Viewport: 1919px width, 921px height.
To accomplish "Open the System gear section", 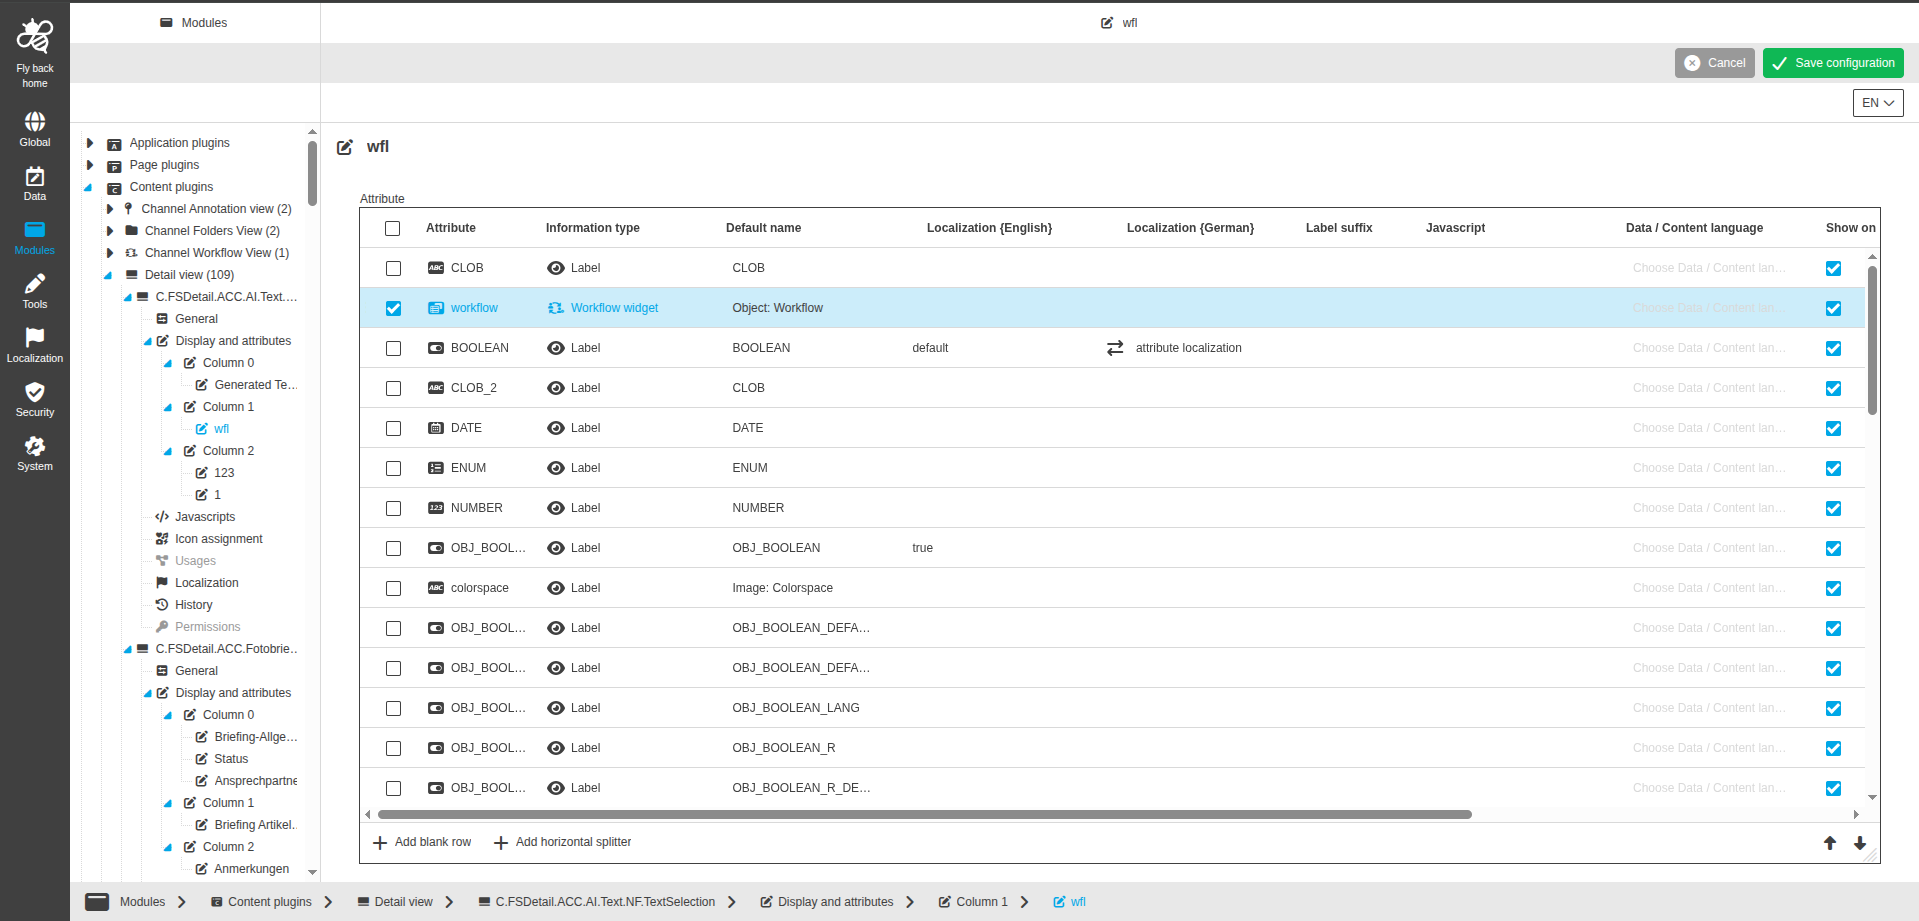I will (35, 454).
